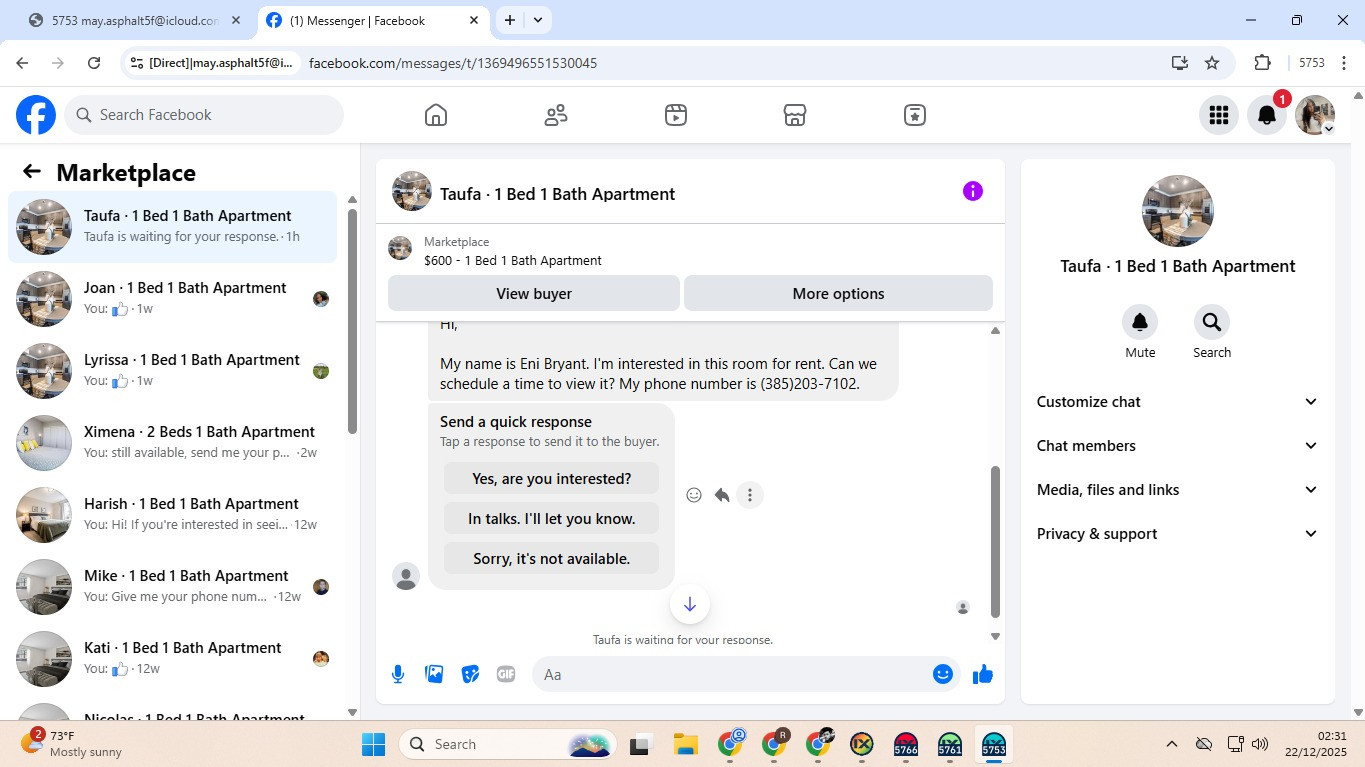The image size is (1365, 767).
Task: Search within the Taufa conversation
Action: click(1212, 322)
